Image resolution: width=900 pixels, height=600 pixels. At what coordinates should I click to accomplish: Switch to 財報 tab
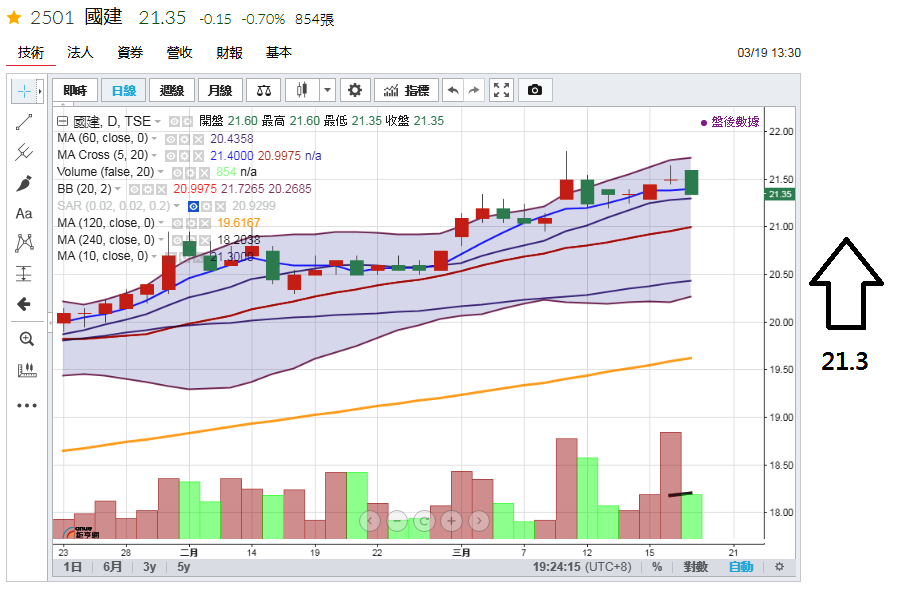[x=229, y=53]
